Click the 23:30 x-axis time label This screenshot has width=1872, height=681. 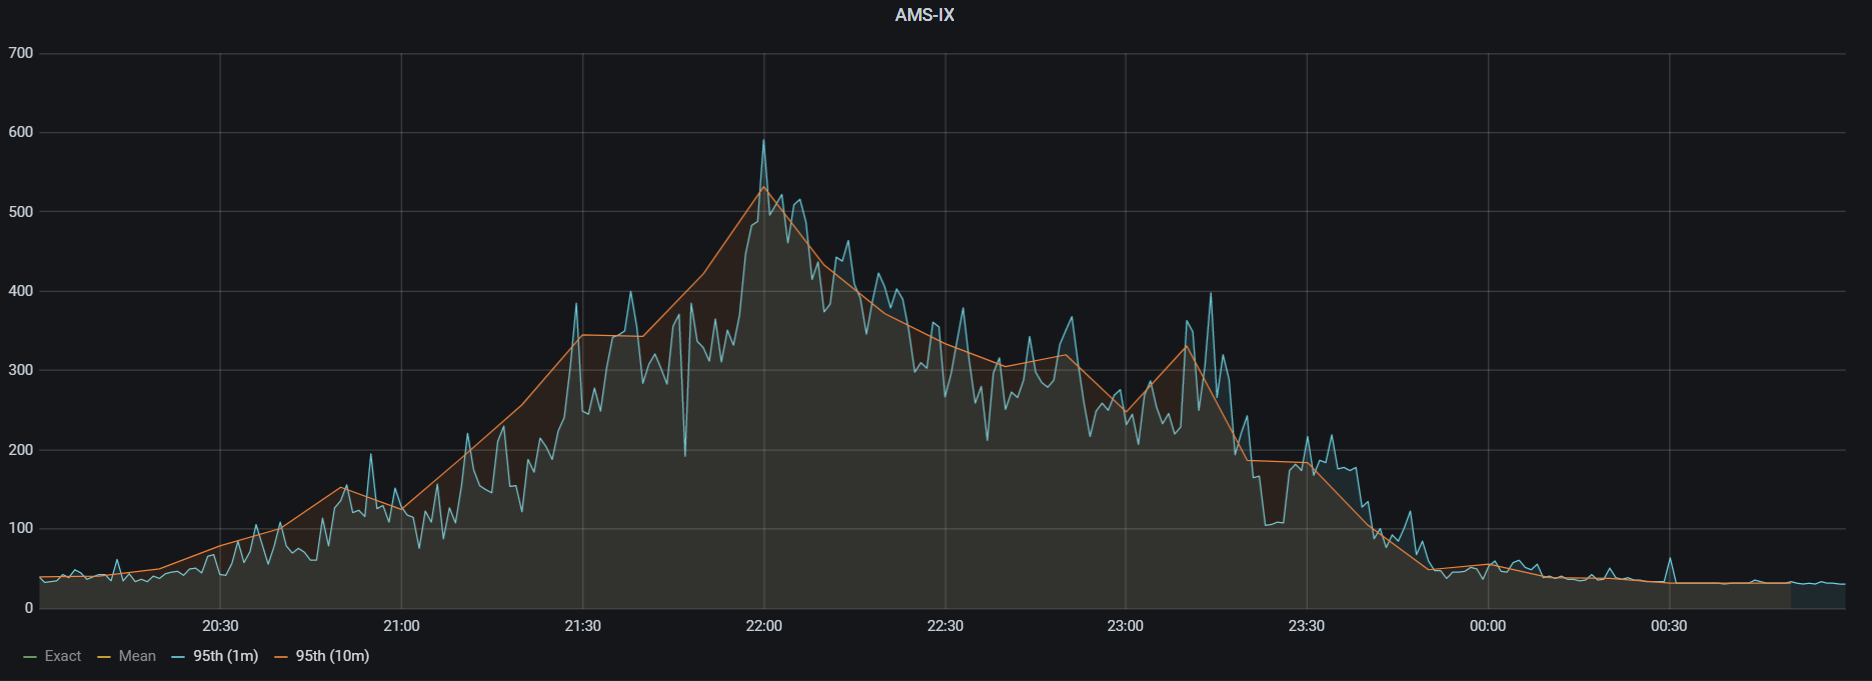[1306, 626]
